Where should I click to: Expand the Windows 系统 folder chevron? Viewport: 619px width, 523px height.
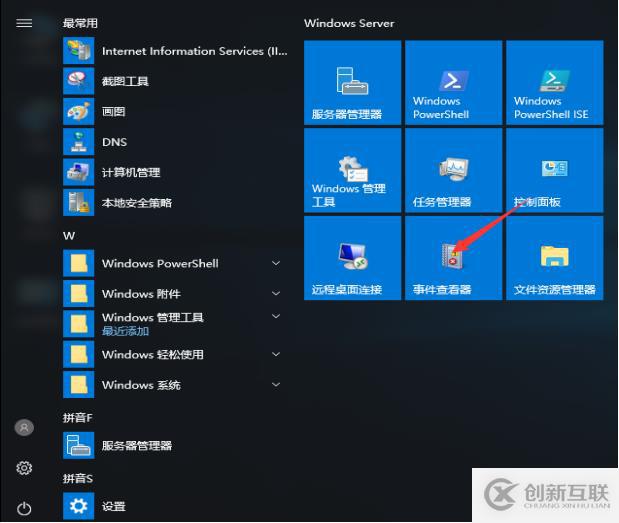[x=276, y=384]
